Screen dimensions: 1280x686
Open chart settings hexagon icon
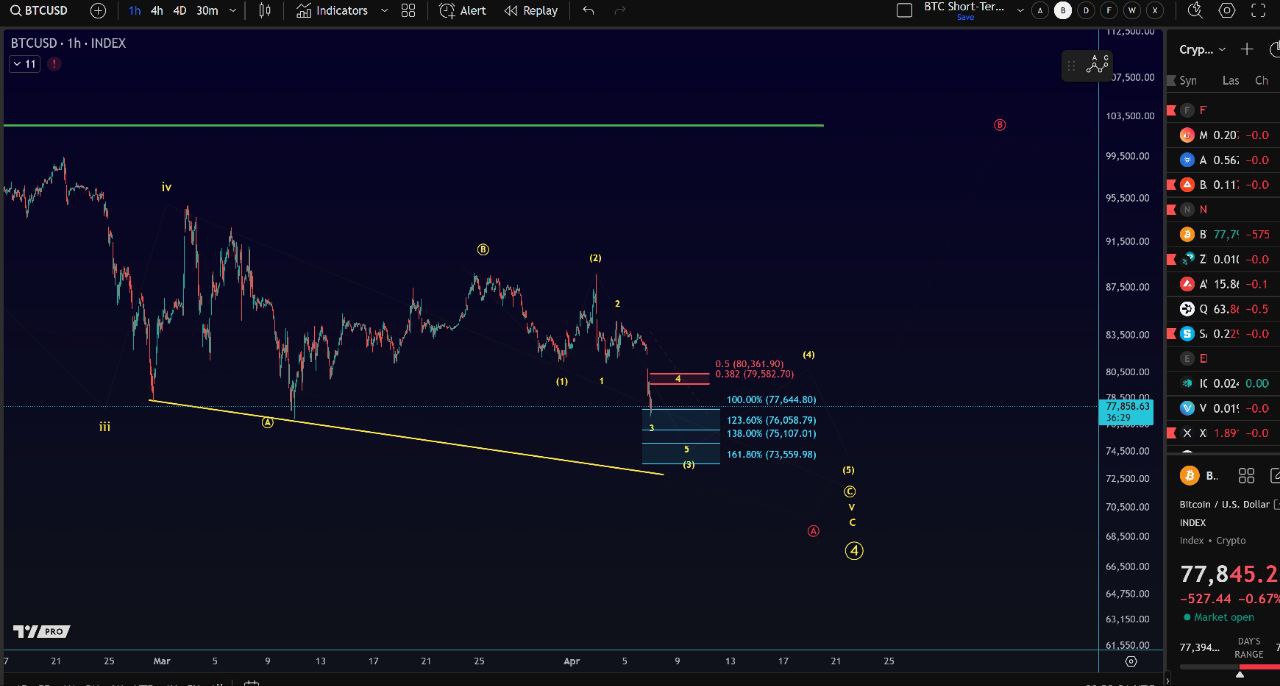point(1227,10)
